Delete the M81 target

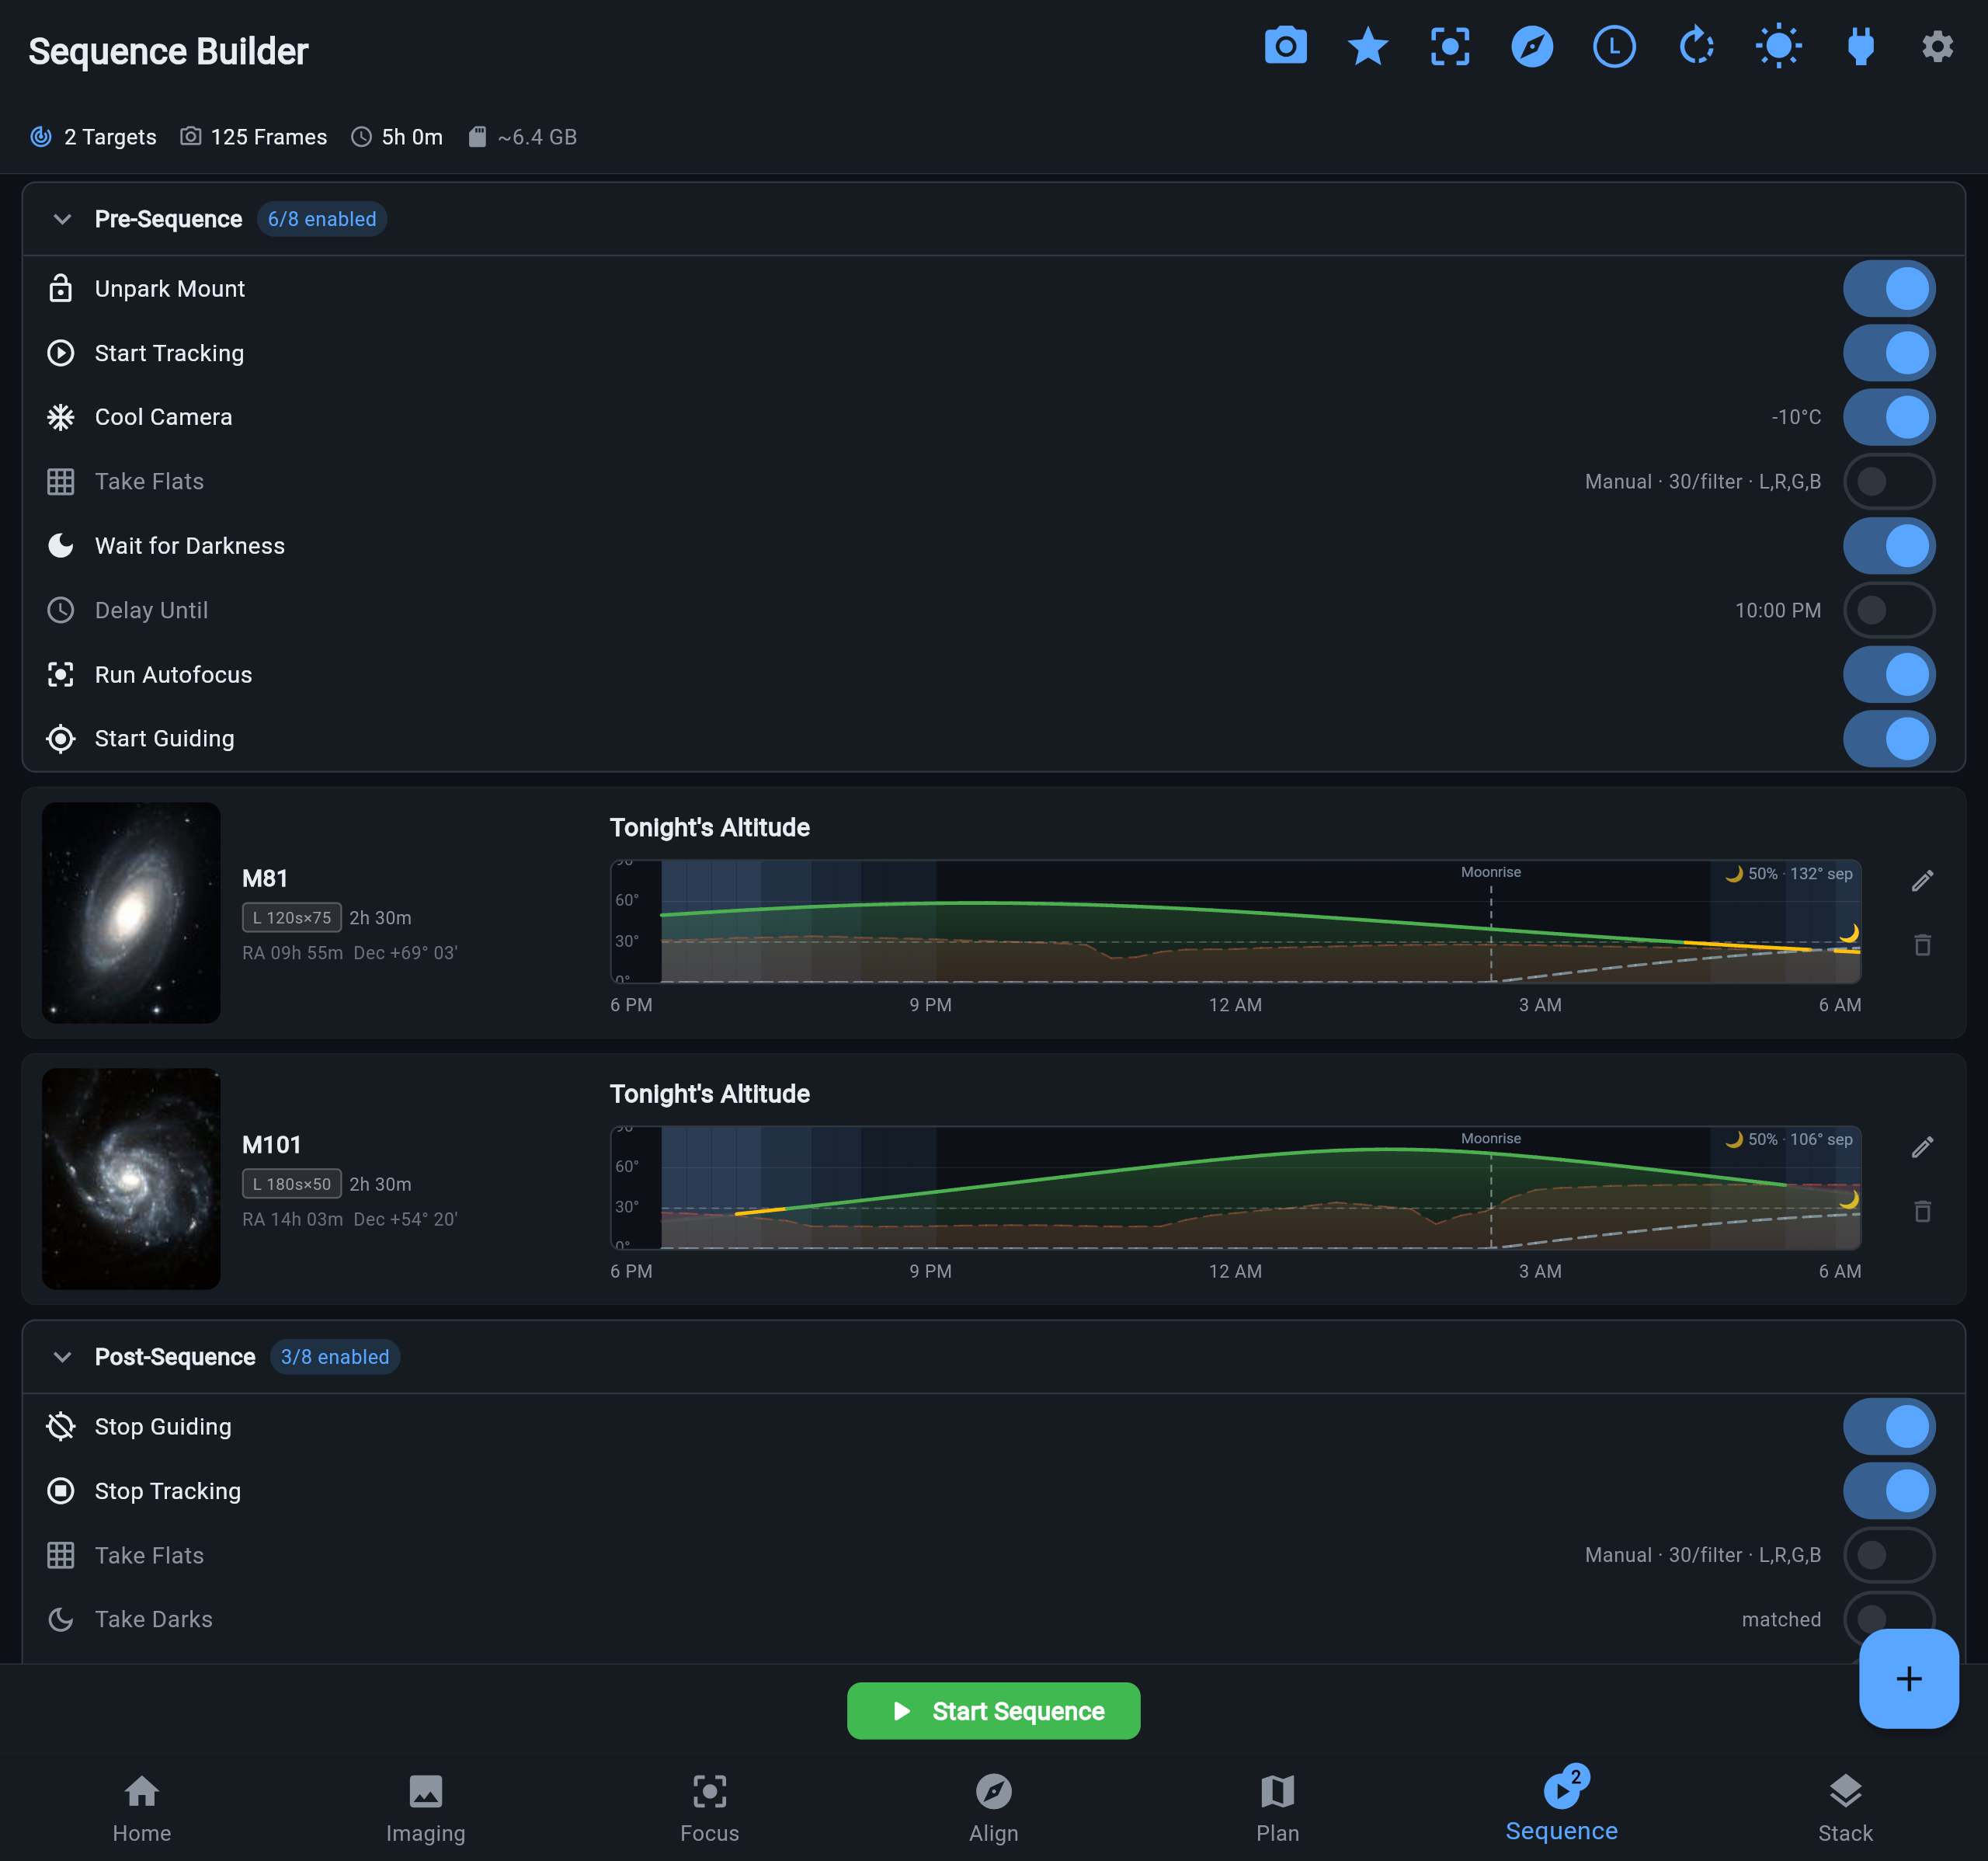1922,945
